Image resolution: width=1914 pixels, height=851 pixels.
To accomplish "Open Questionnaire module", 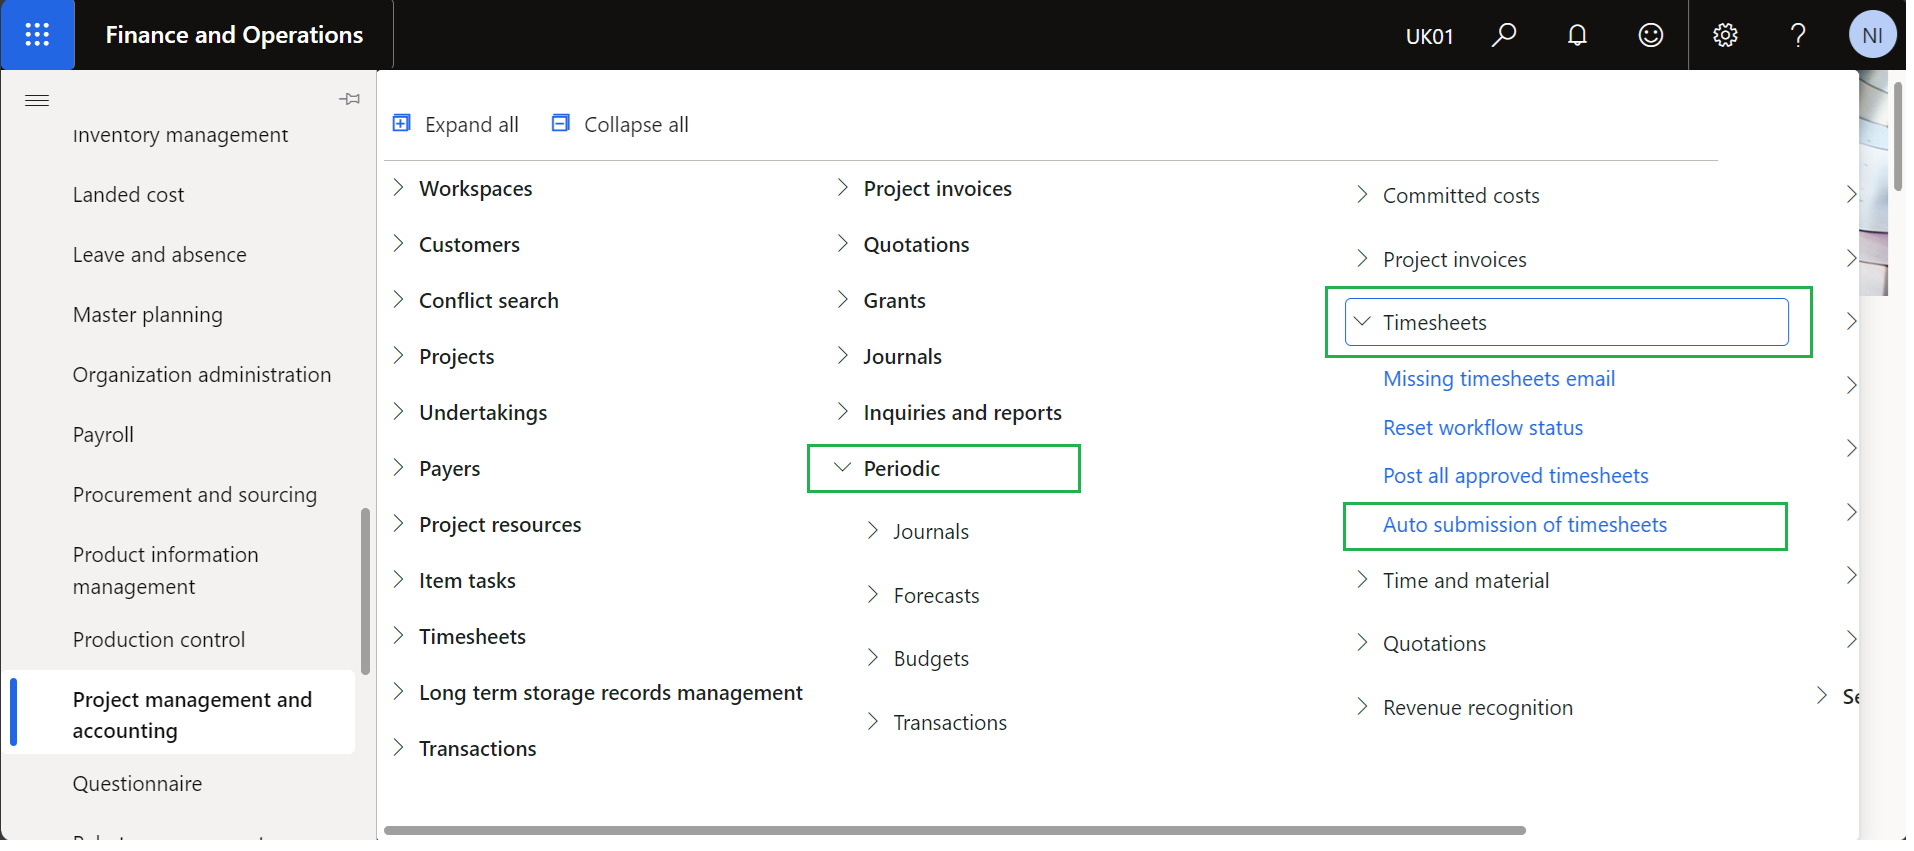I will (137, 784).
